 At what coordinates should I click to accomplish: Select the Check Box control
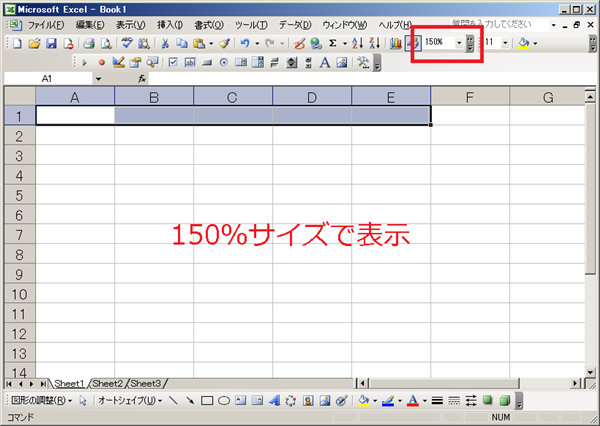[173, 62]
